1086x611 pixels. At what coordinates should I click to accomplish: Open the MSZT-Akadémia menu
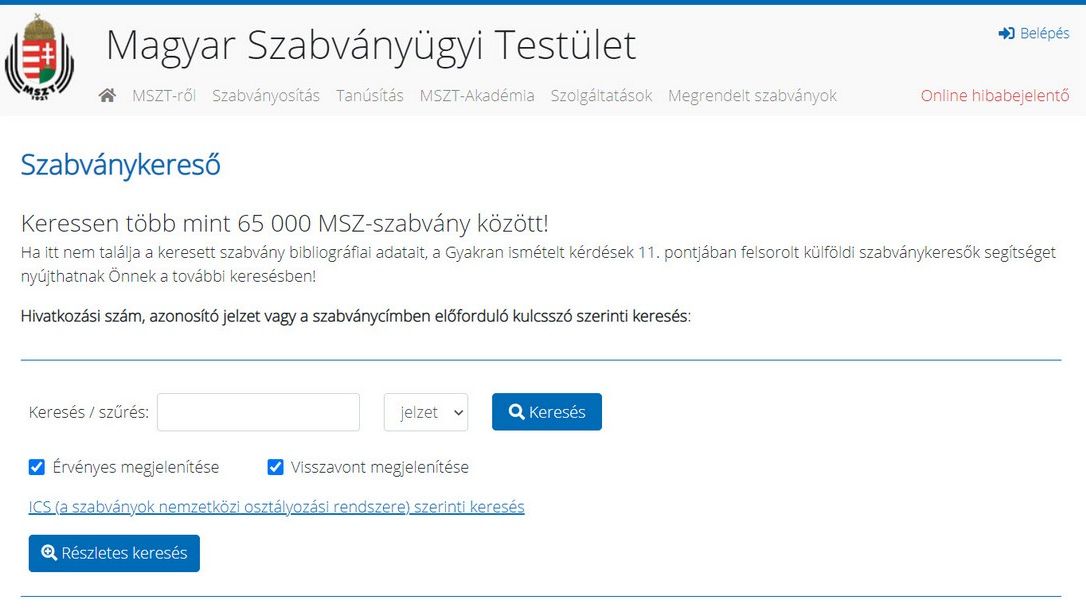click(477, 96)
